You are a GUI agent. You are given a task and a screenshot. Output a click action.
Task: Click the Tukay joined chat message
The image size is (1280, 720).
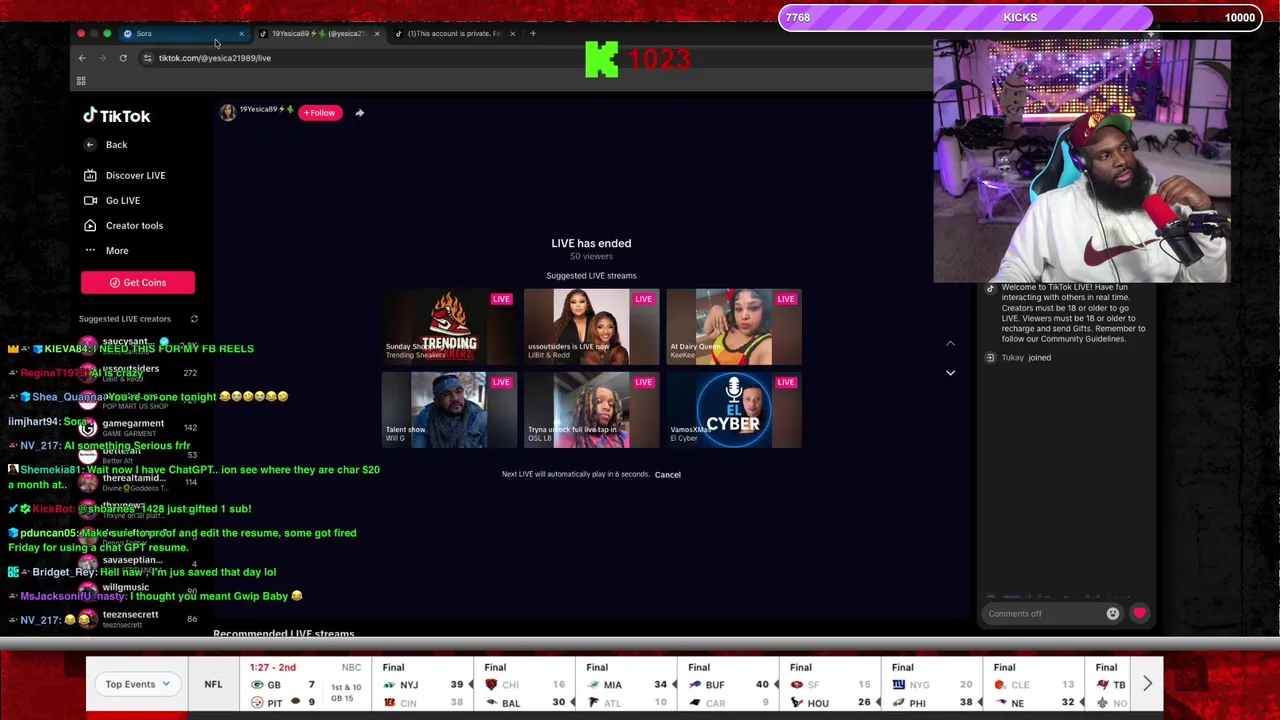pyautogui.click(x=1026, y=358)
